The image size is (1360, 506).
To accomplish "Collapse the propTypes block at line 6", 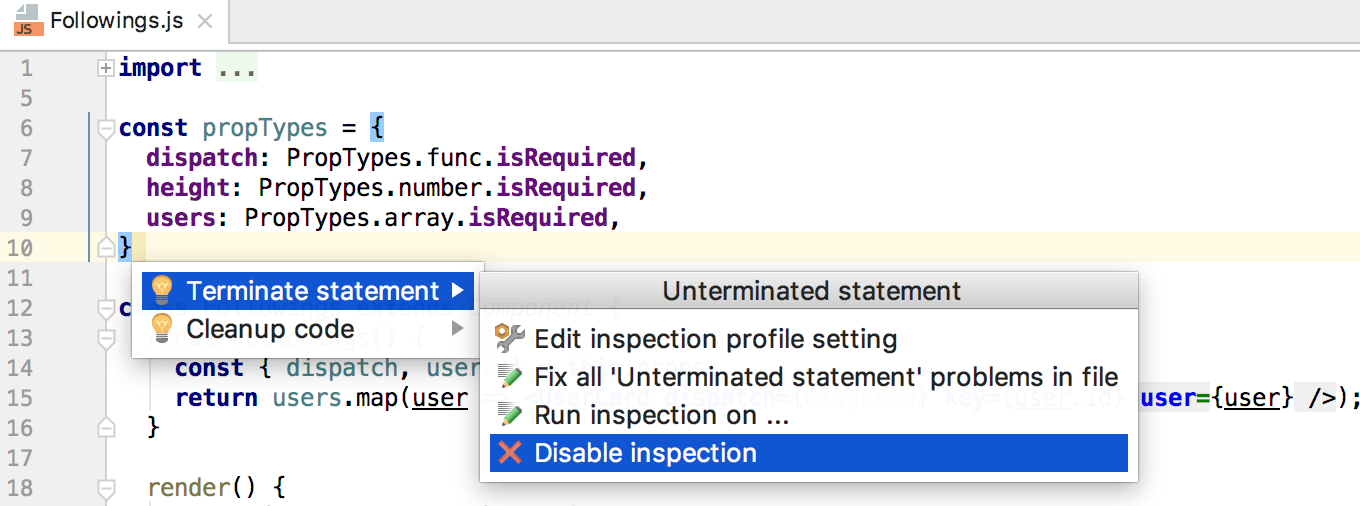I will click(x=106, y=128).
